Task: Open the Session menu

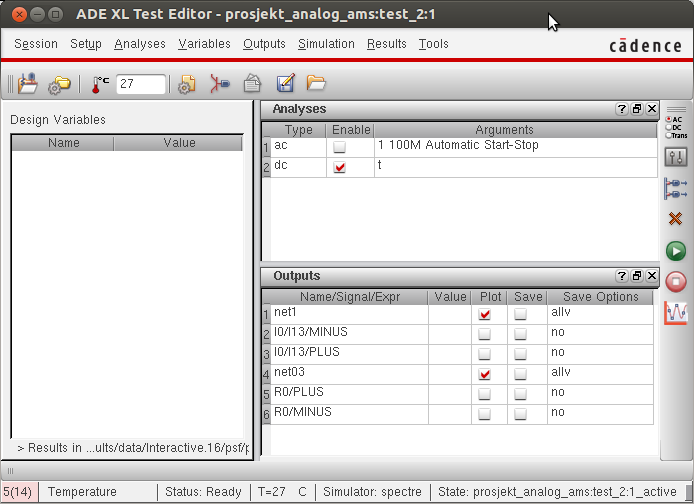Action: point(36,44)
